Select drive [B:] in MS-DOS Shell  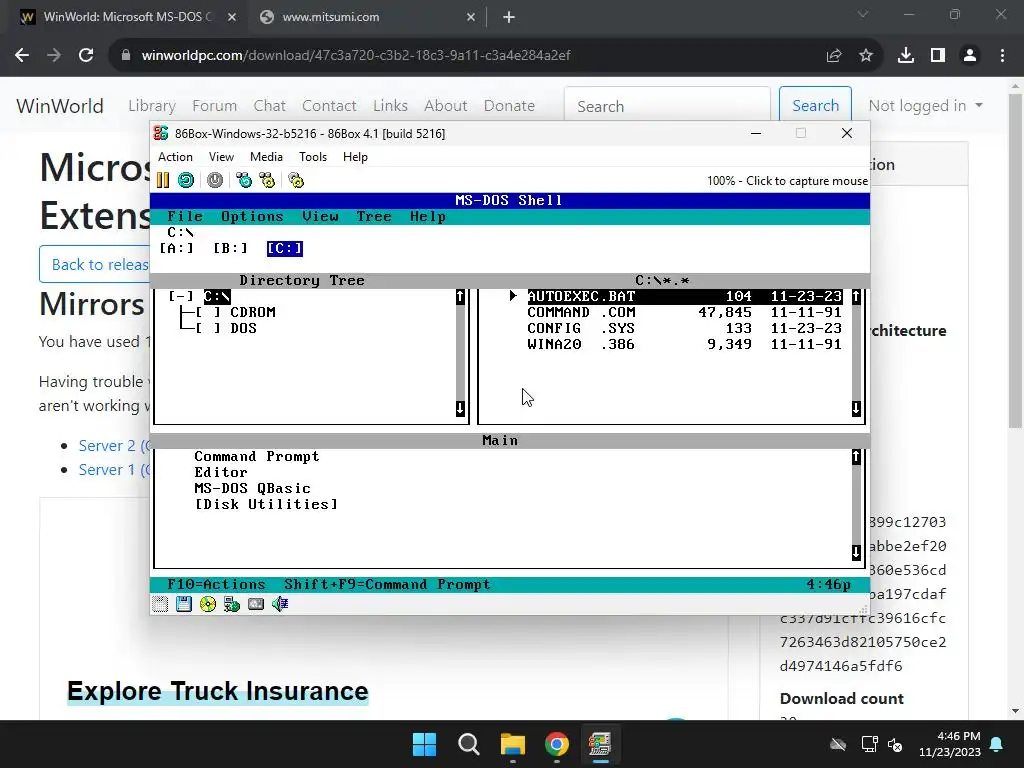coord(231,248)
